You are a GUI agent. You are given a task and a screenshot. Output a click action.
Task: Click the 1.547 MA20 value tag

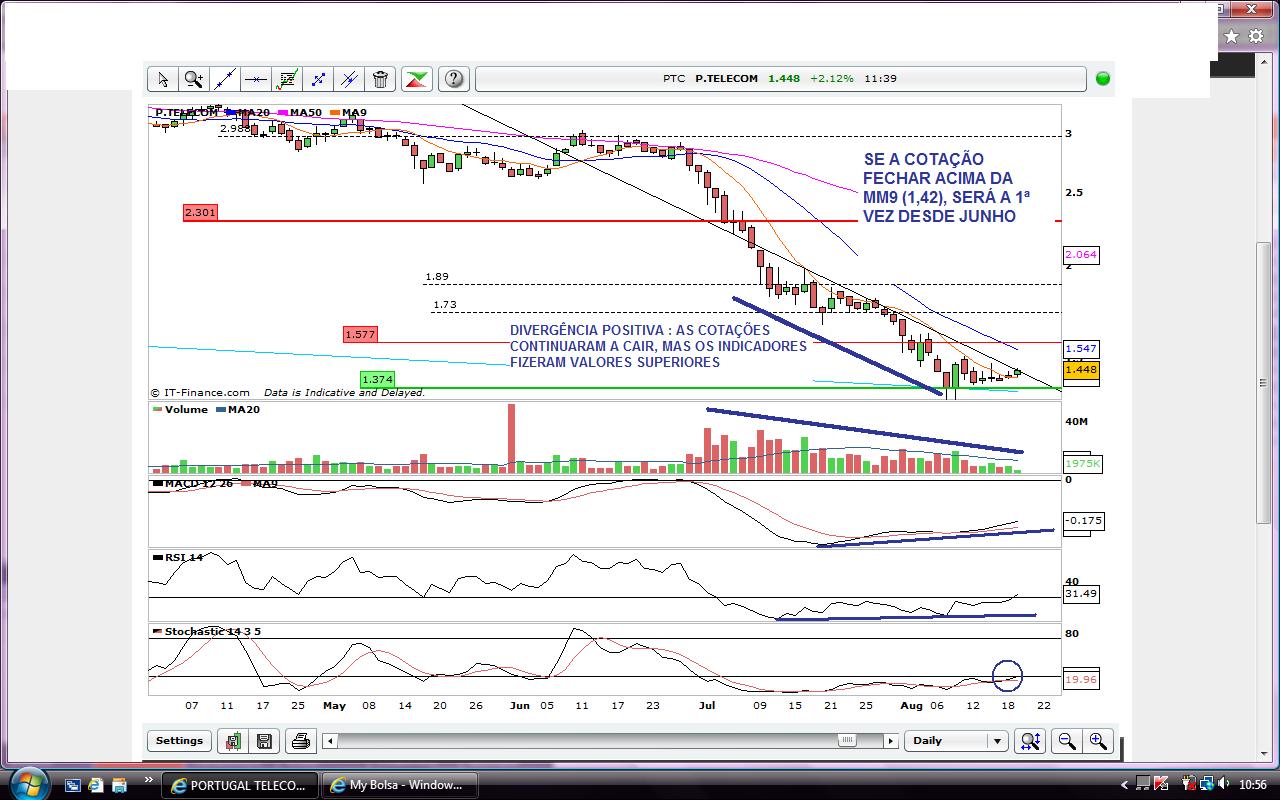point(1081,349)
